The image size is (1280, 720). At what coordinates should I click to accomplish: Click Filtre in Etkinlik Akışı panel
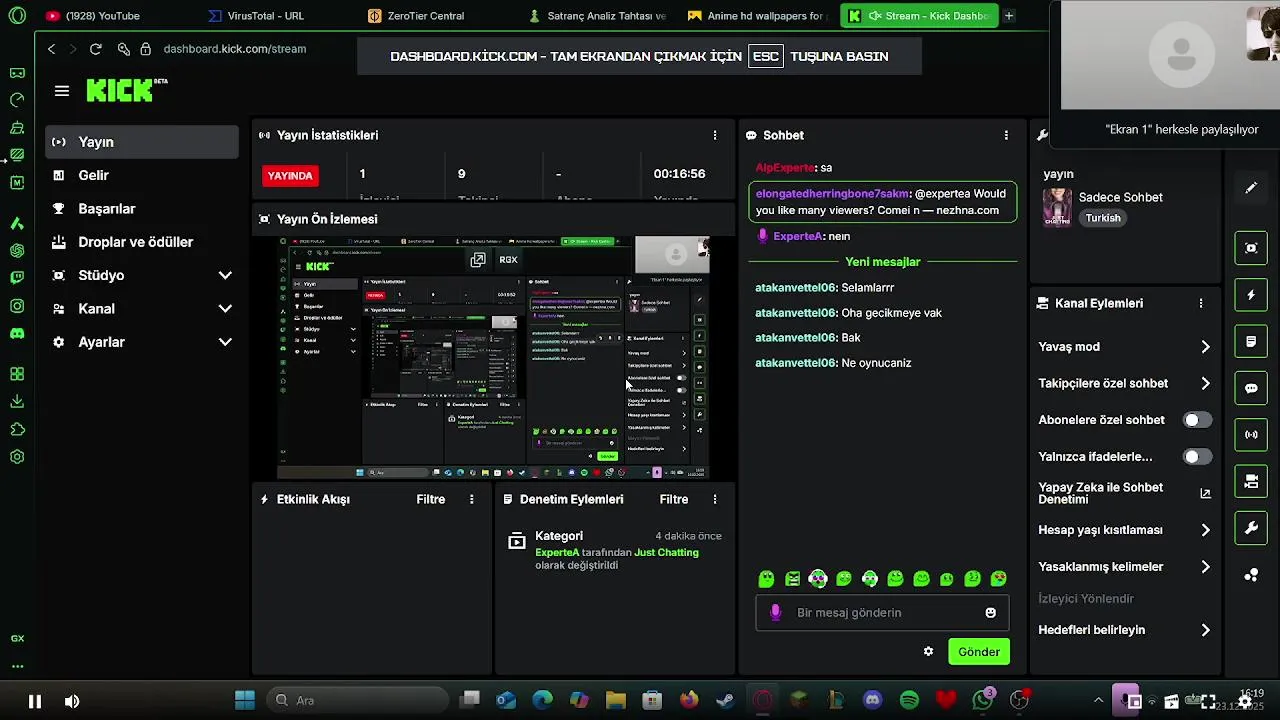click(431, 499)
